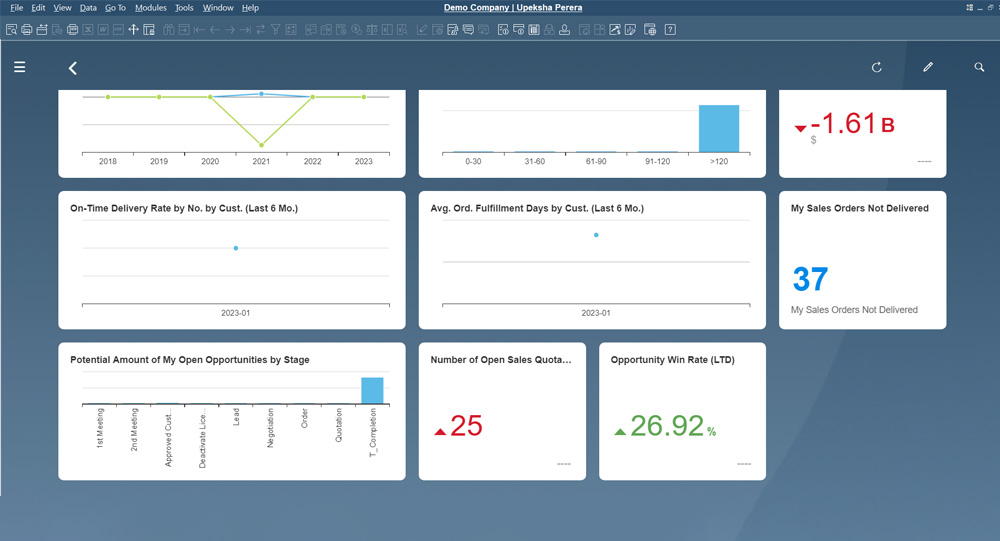Click the >120 bar in aging chart
The width and height of the screenshot is (1000, 541).
(718, 128)
